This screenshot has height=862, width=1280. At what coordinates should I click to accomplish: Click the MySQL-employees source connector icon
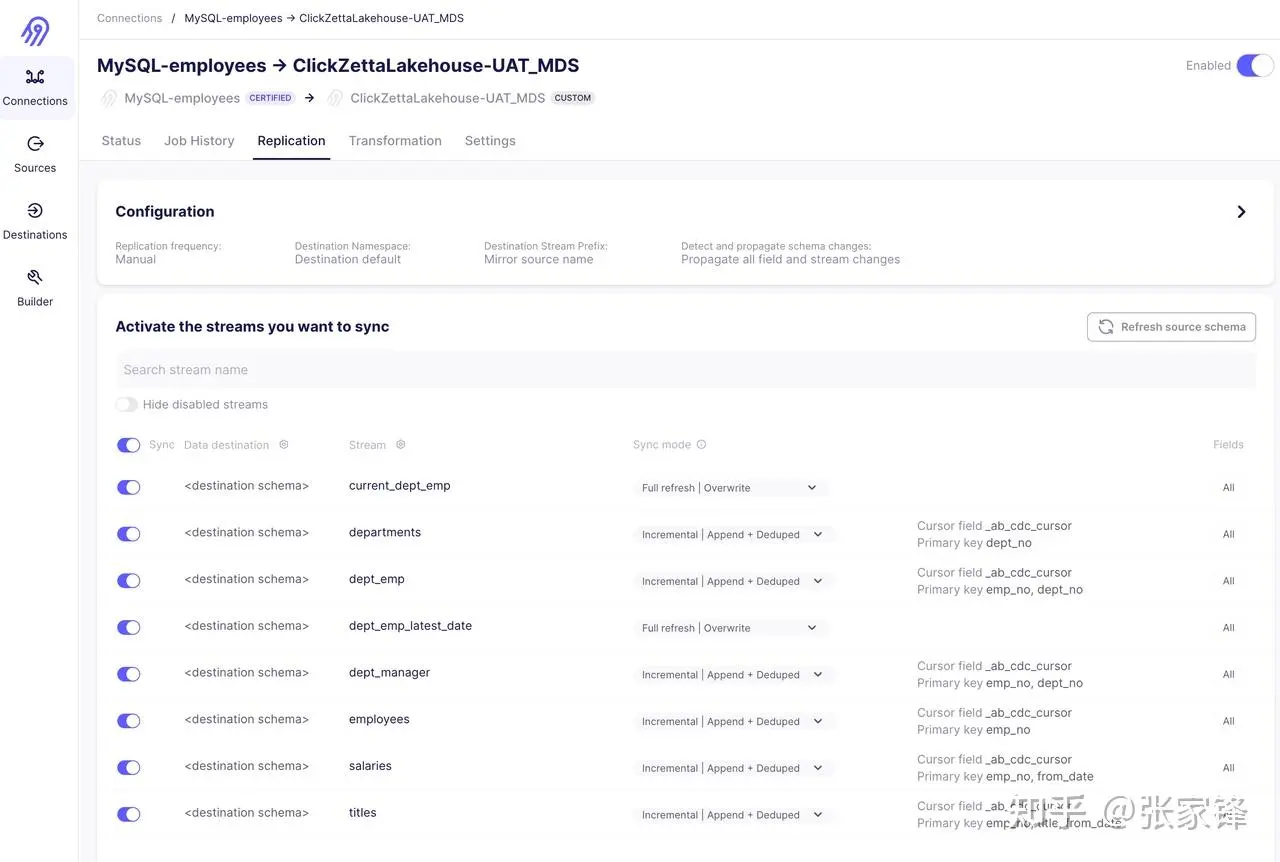pos(109,98)
